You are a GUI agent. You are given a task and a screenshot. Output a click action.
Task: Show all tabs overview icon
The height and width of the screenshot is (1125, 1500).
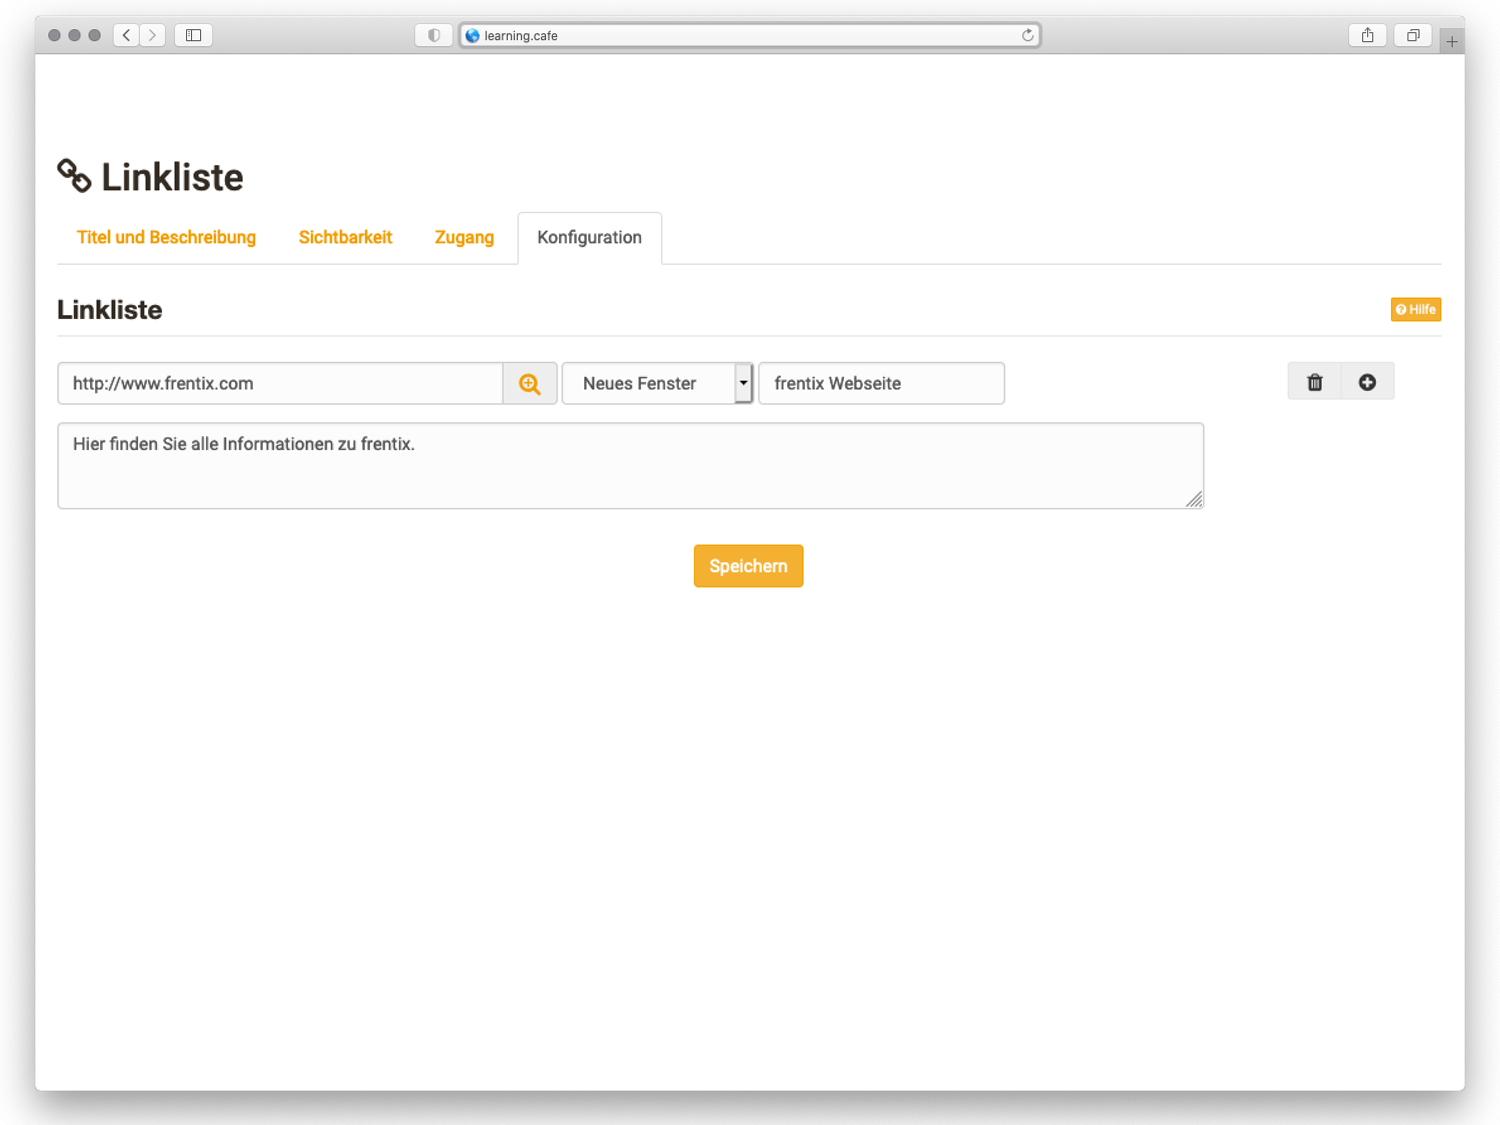coord(1413,35)
